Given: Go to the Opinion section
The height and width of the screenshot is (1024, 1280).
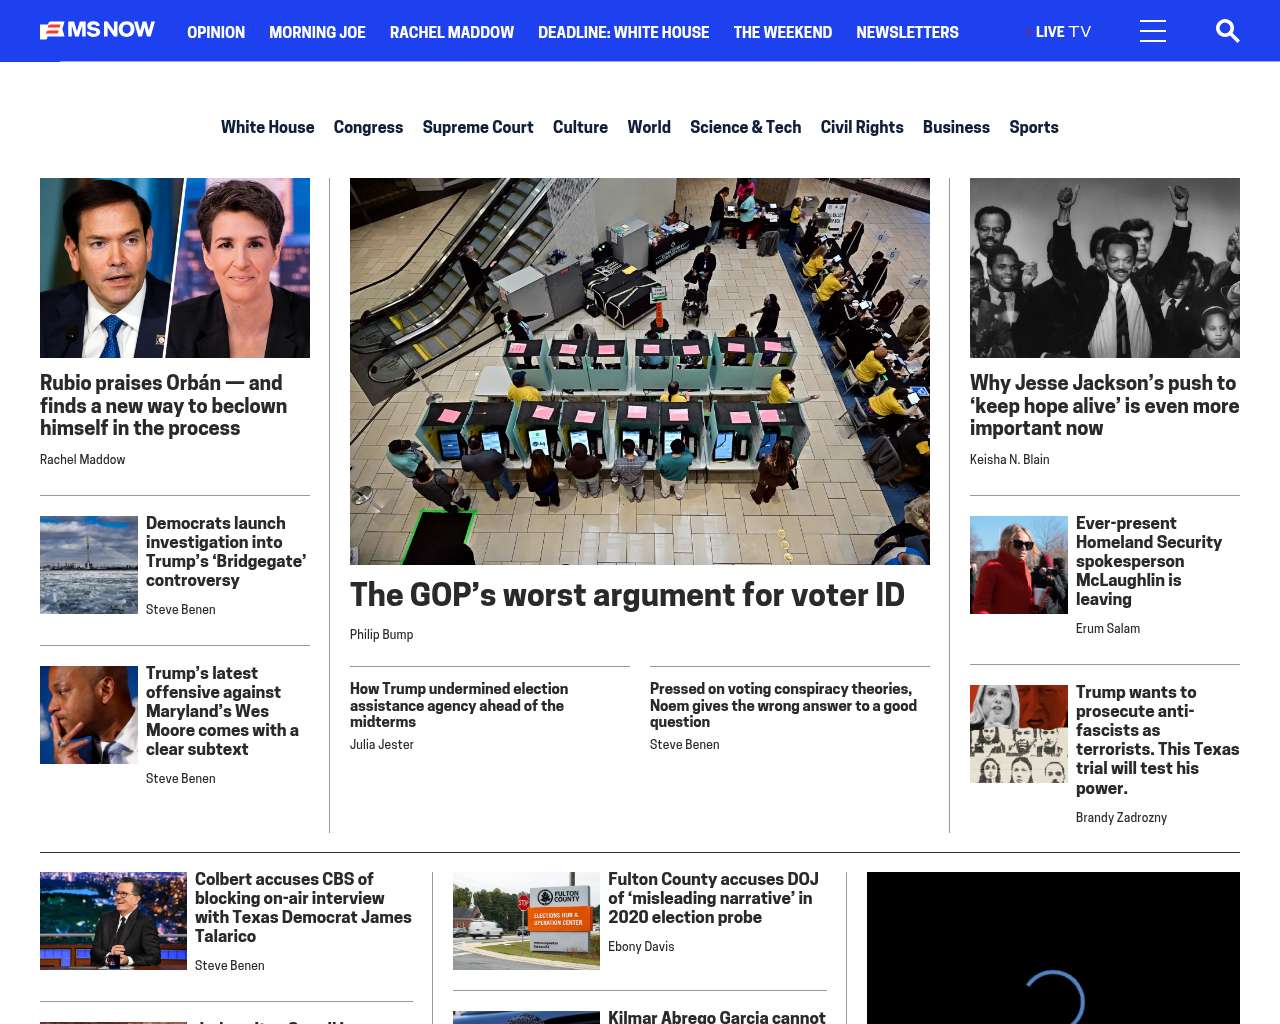Looking at the screenshot, I should click(216, 32).
